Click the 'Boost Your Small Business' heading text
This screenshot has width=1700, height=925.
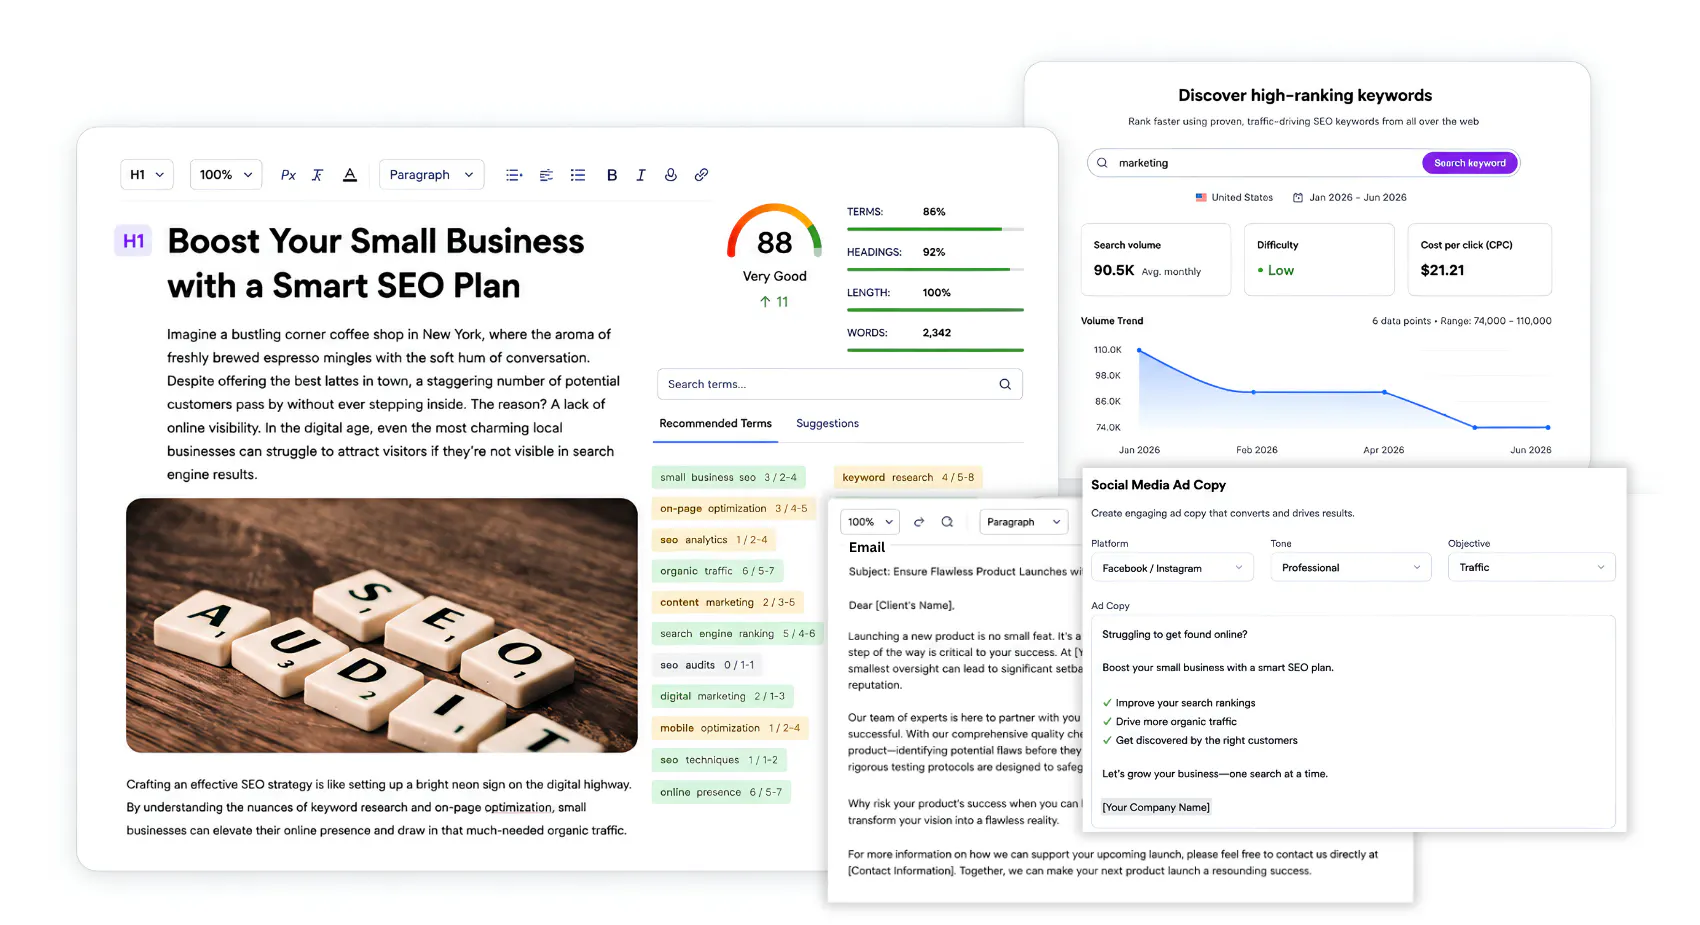376,241
